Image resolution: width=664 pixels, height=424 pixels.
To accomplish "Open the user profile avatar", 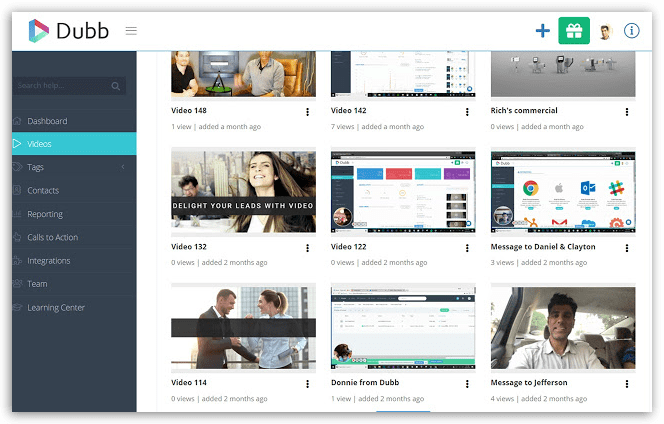I will [605, 31].
